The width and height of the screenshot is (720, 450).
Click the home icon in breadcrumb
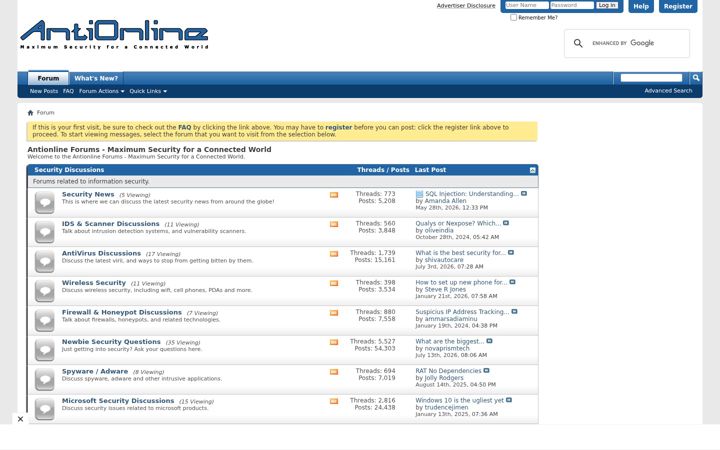[30, 112]
